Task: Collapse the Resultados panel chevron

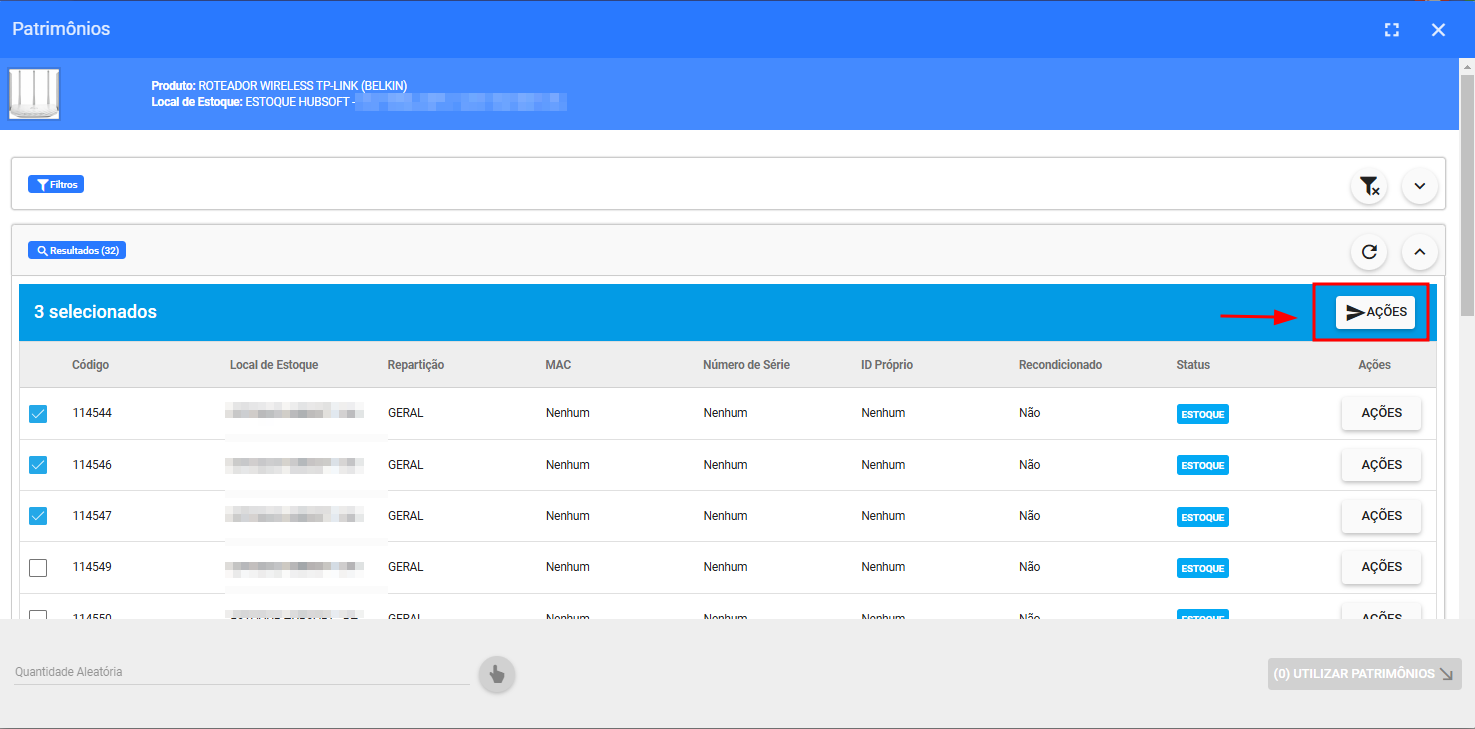Action: pyautogui.click(x=1419, y=252)
